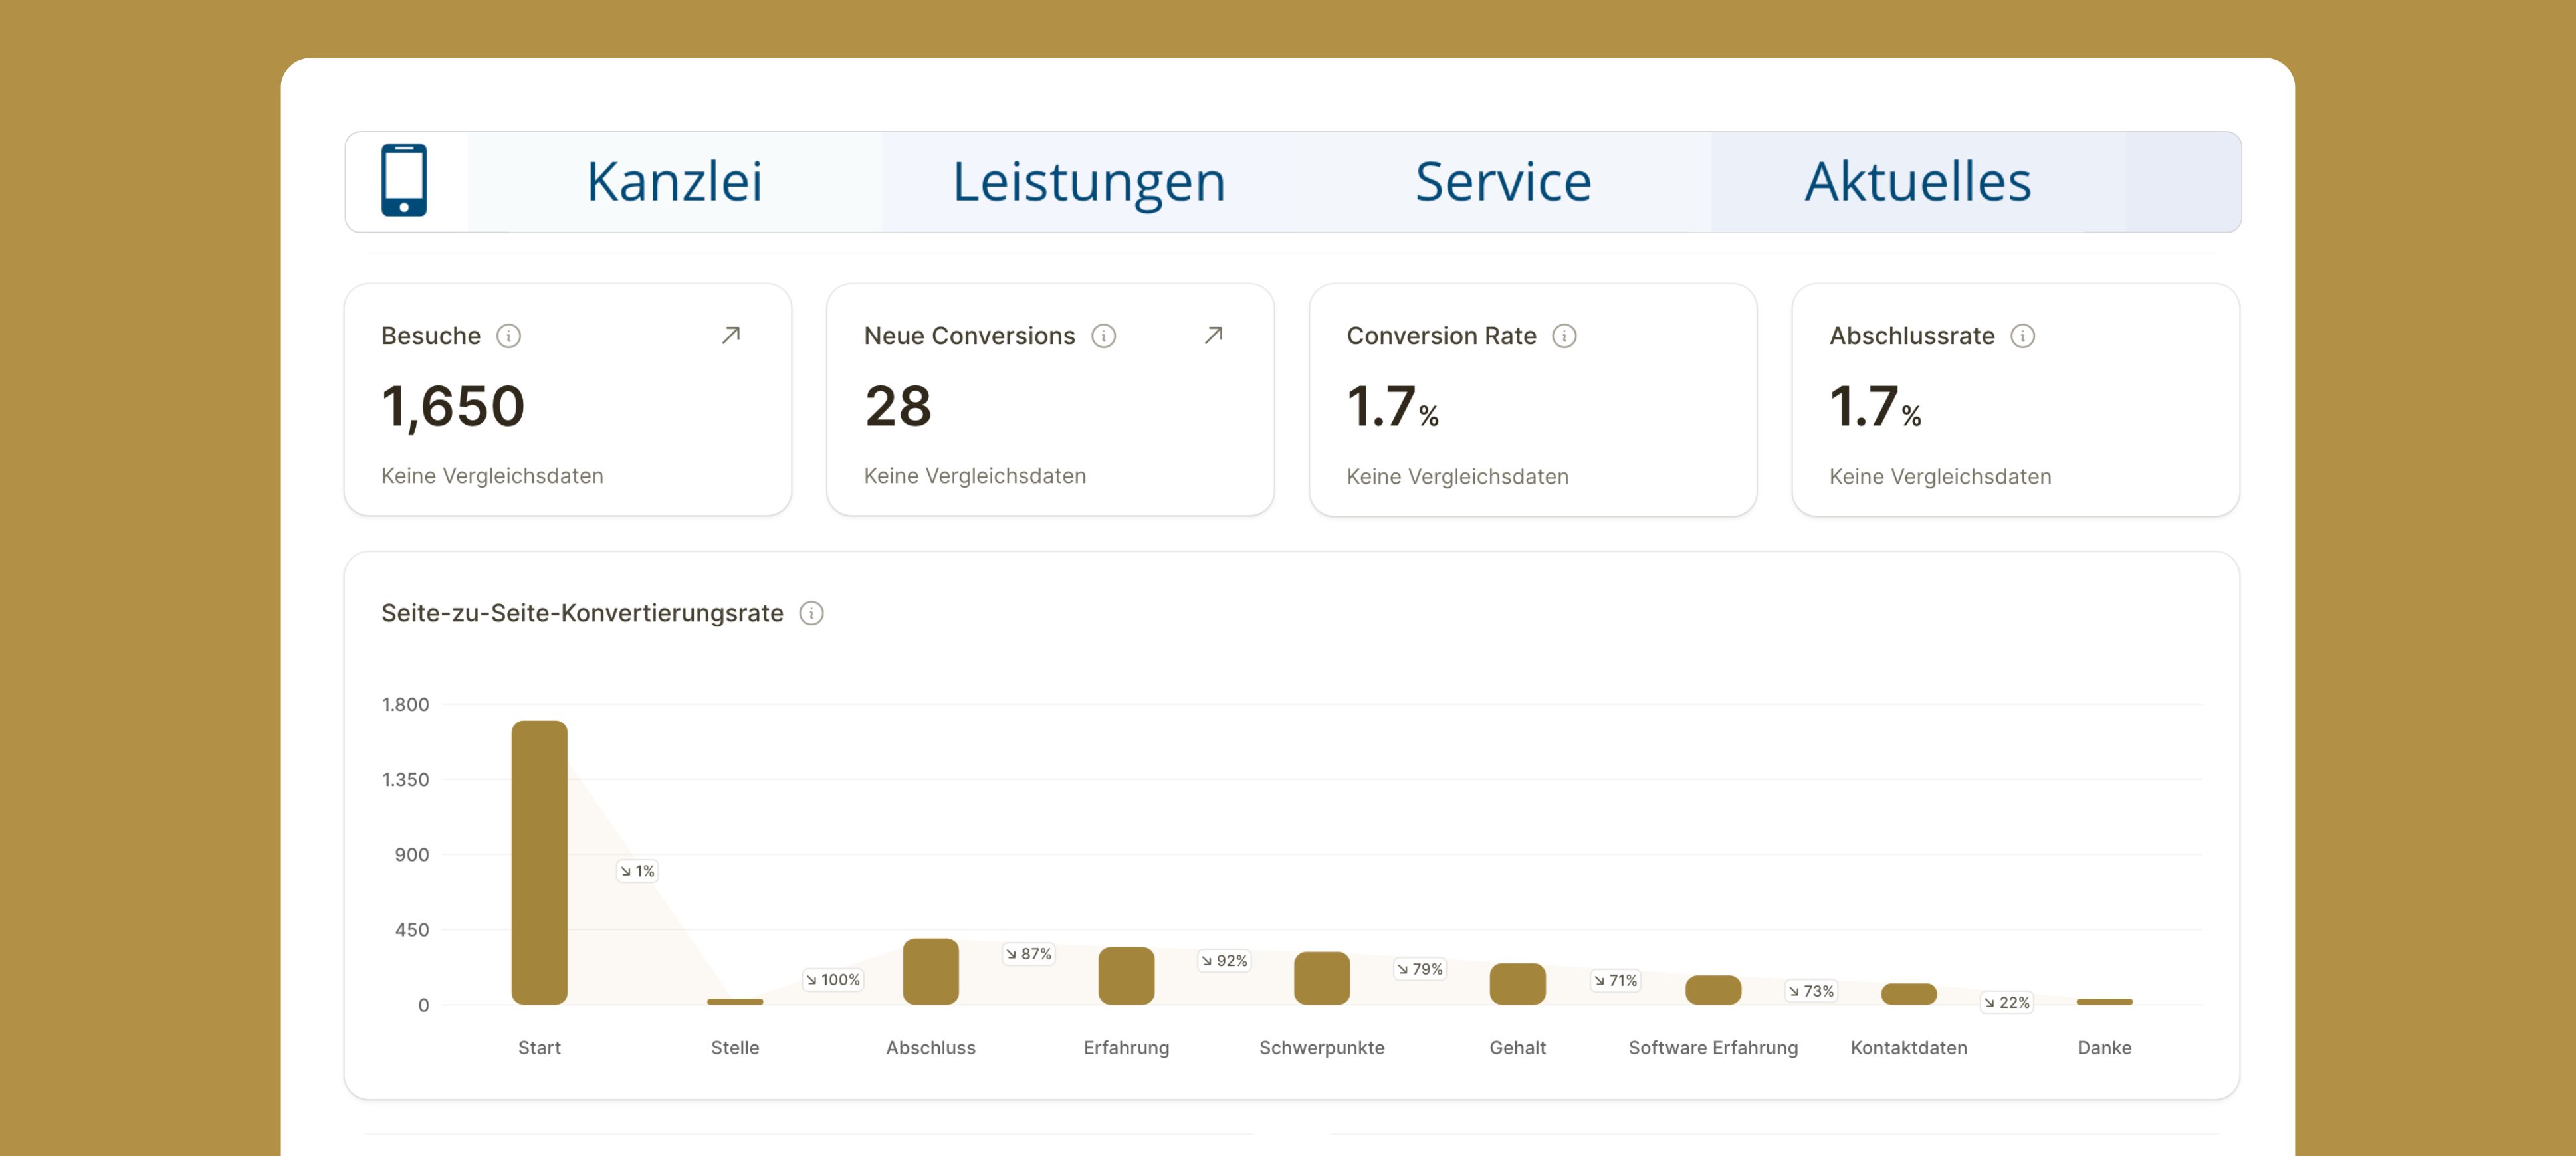Open Neue Conversions details arrow
This screenshot has width=2576, height=1156.
(x=1213, y=335)
